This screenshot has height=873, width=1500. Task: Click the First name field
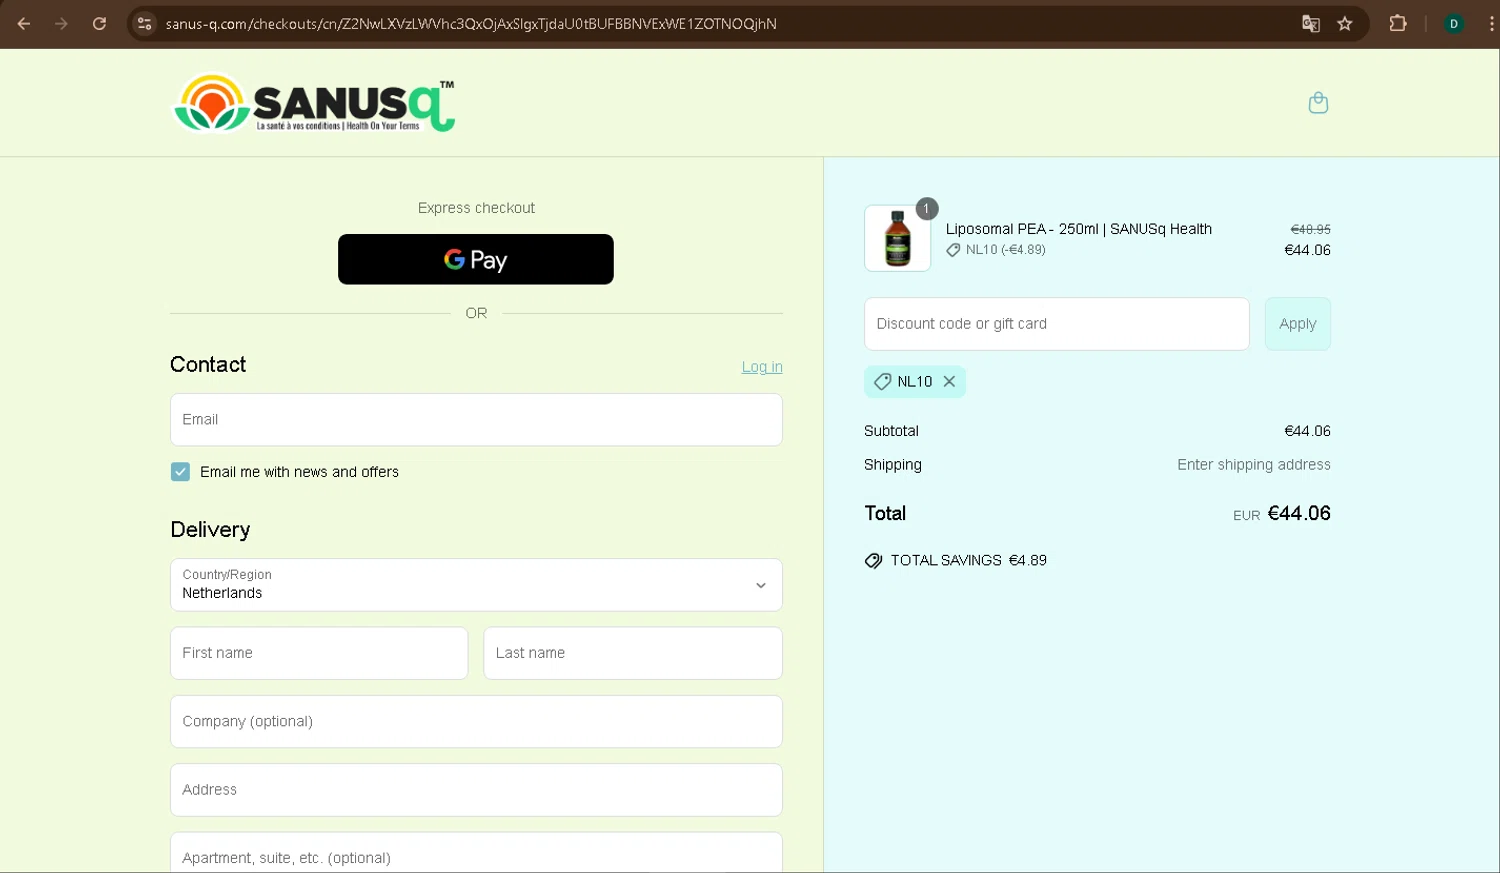click(319, 653)
